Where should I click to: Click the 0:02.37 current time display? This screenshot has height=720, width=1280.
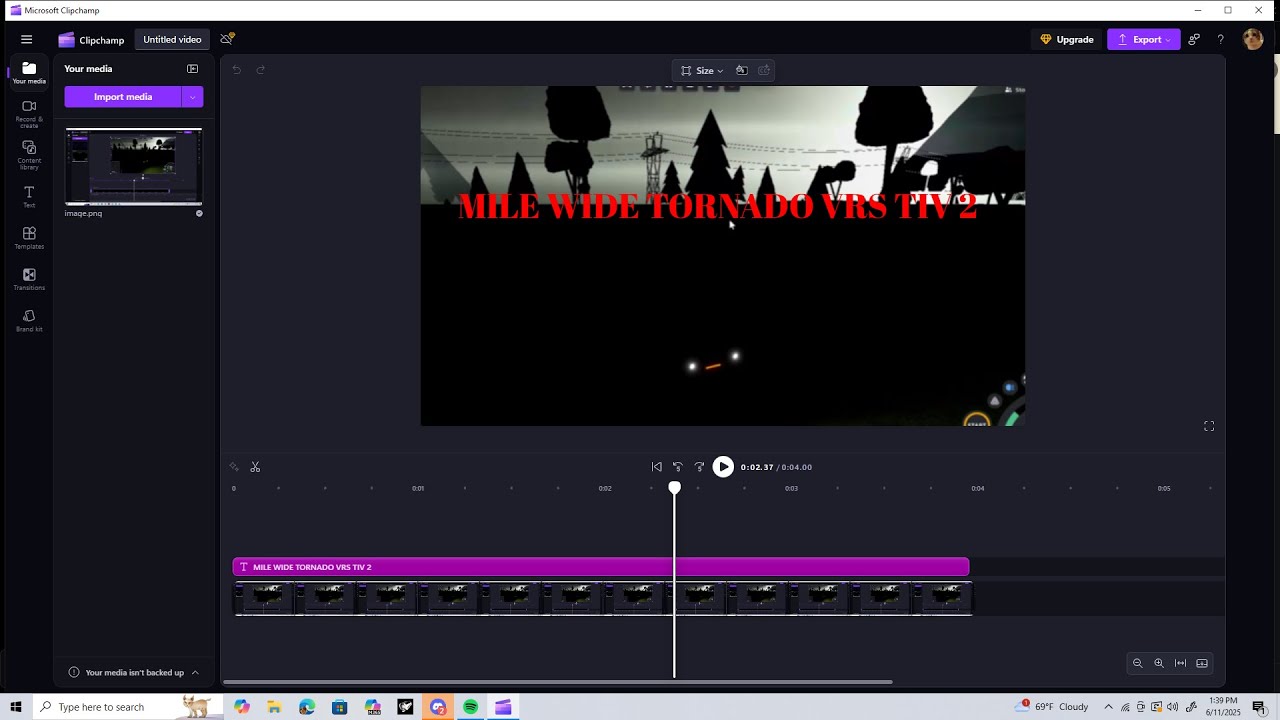click(757, 467)
